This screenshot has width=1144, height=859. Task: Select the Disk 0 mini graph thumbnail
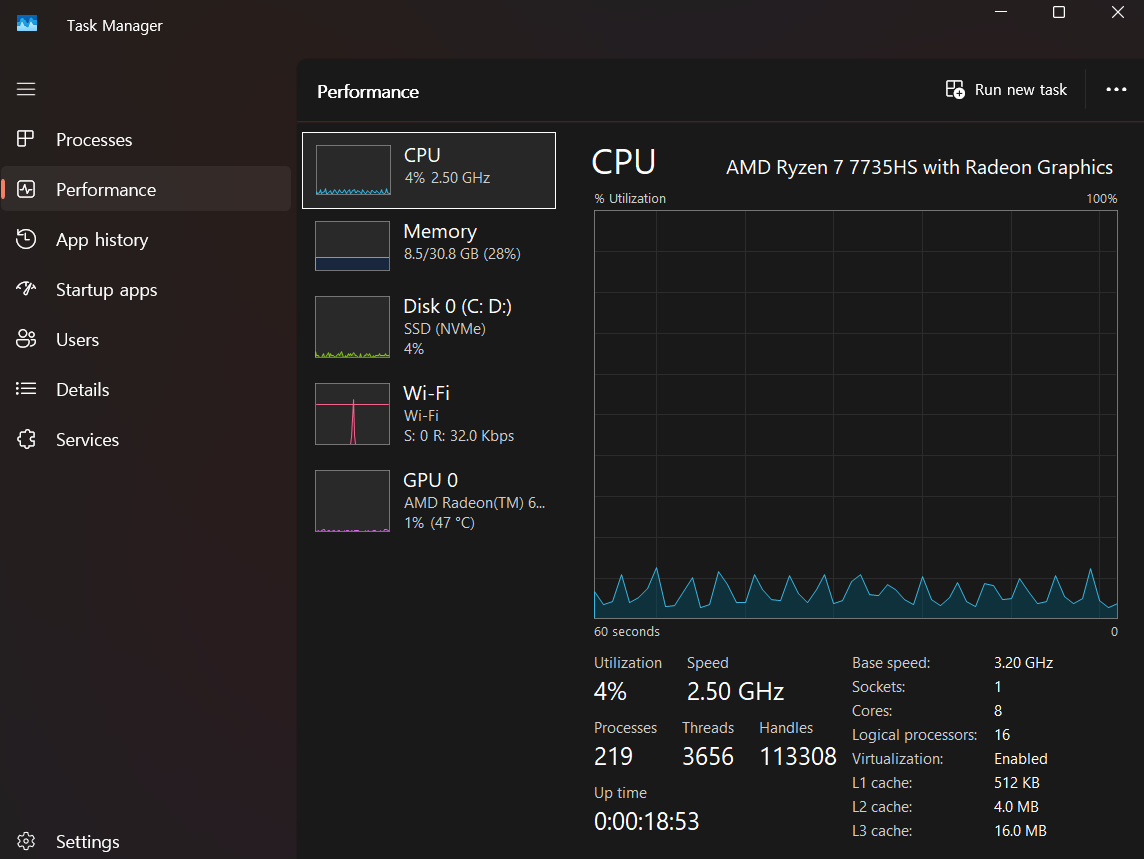click(x=352, y=326)
